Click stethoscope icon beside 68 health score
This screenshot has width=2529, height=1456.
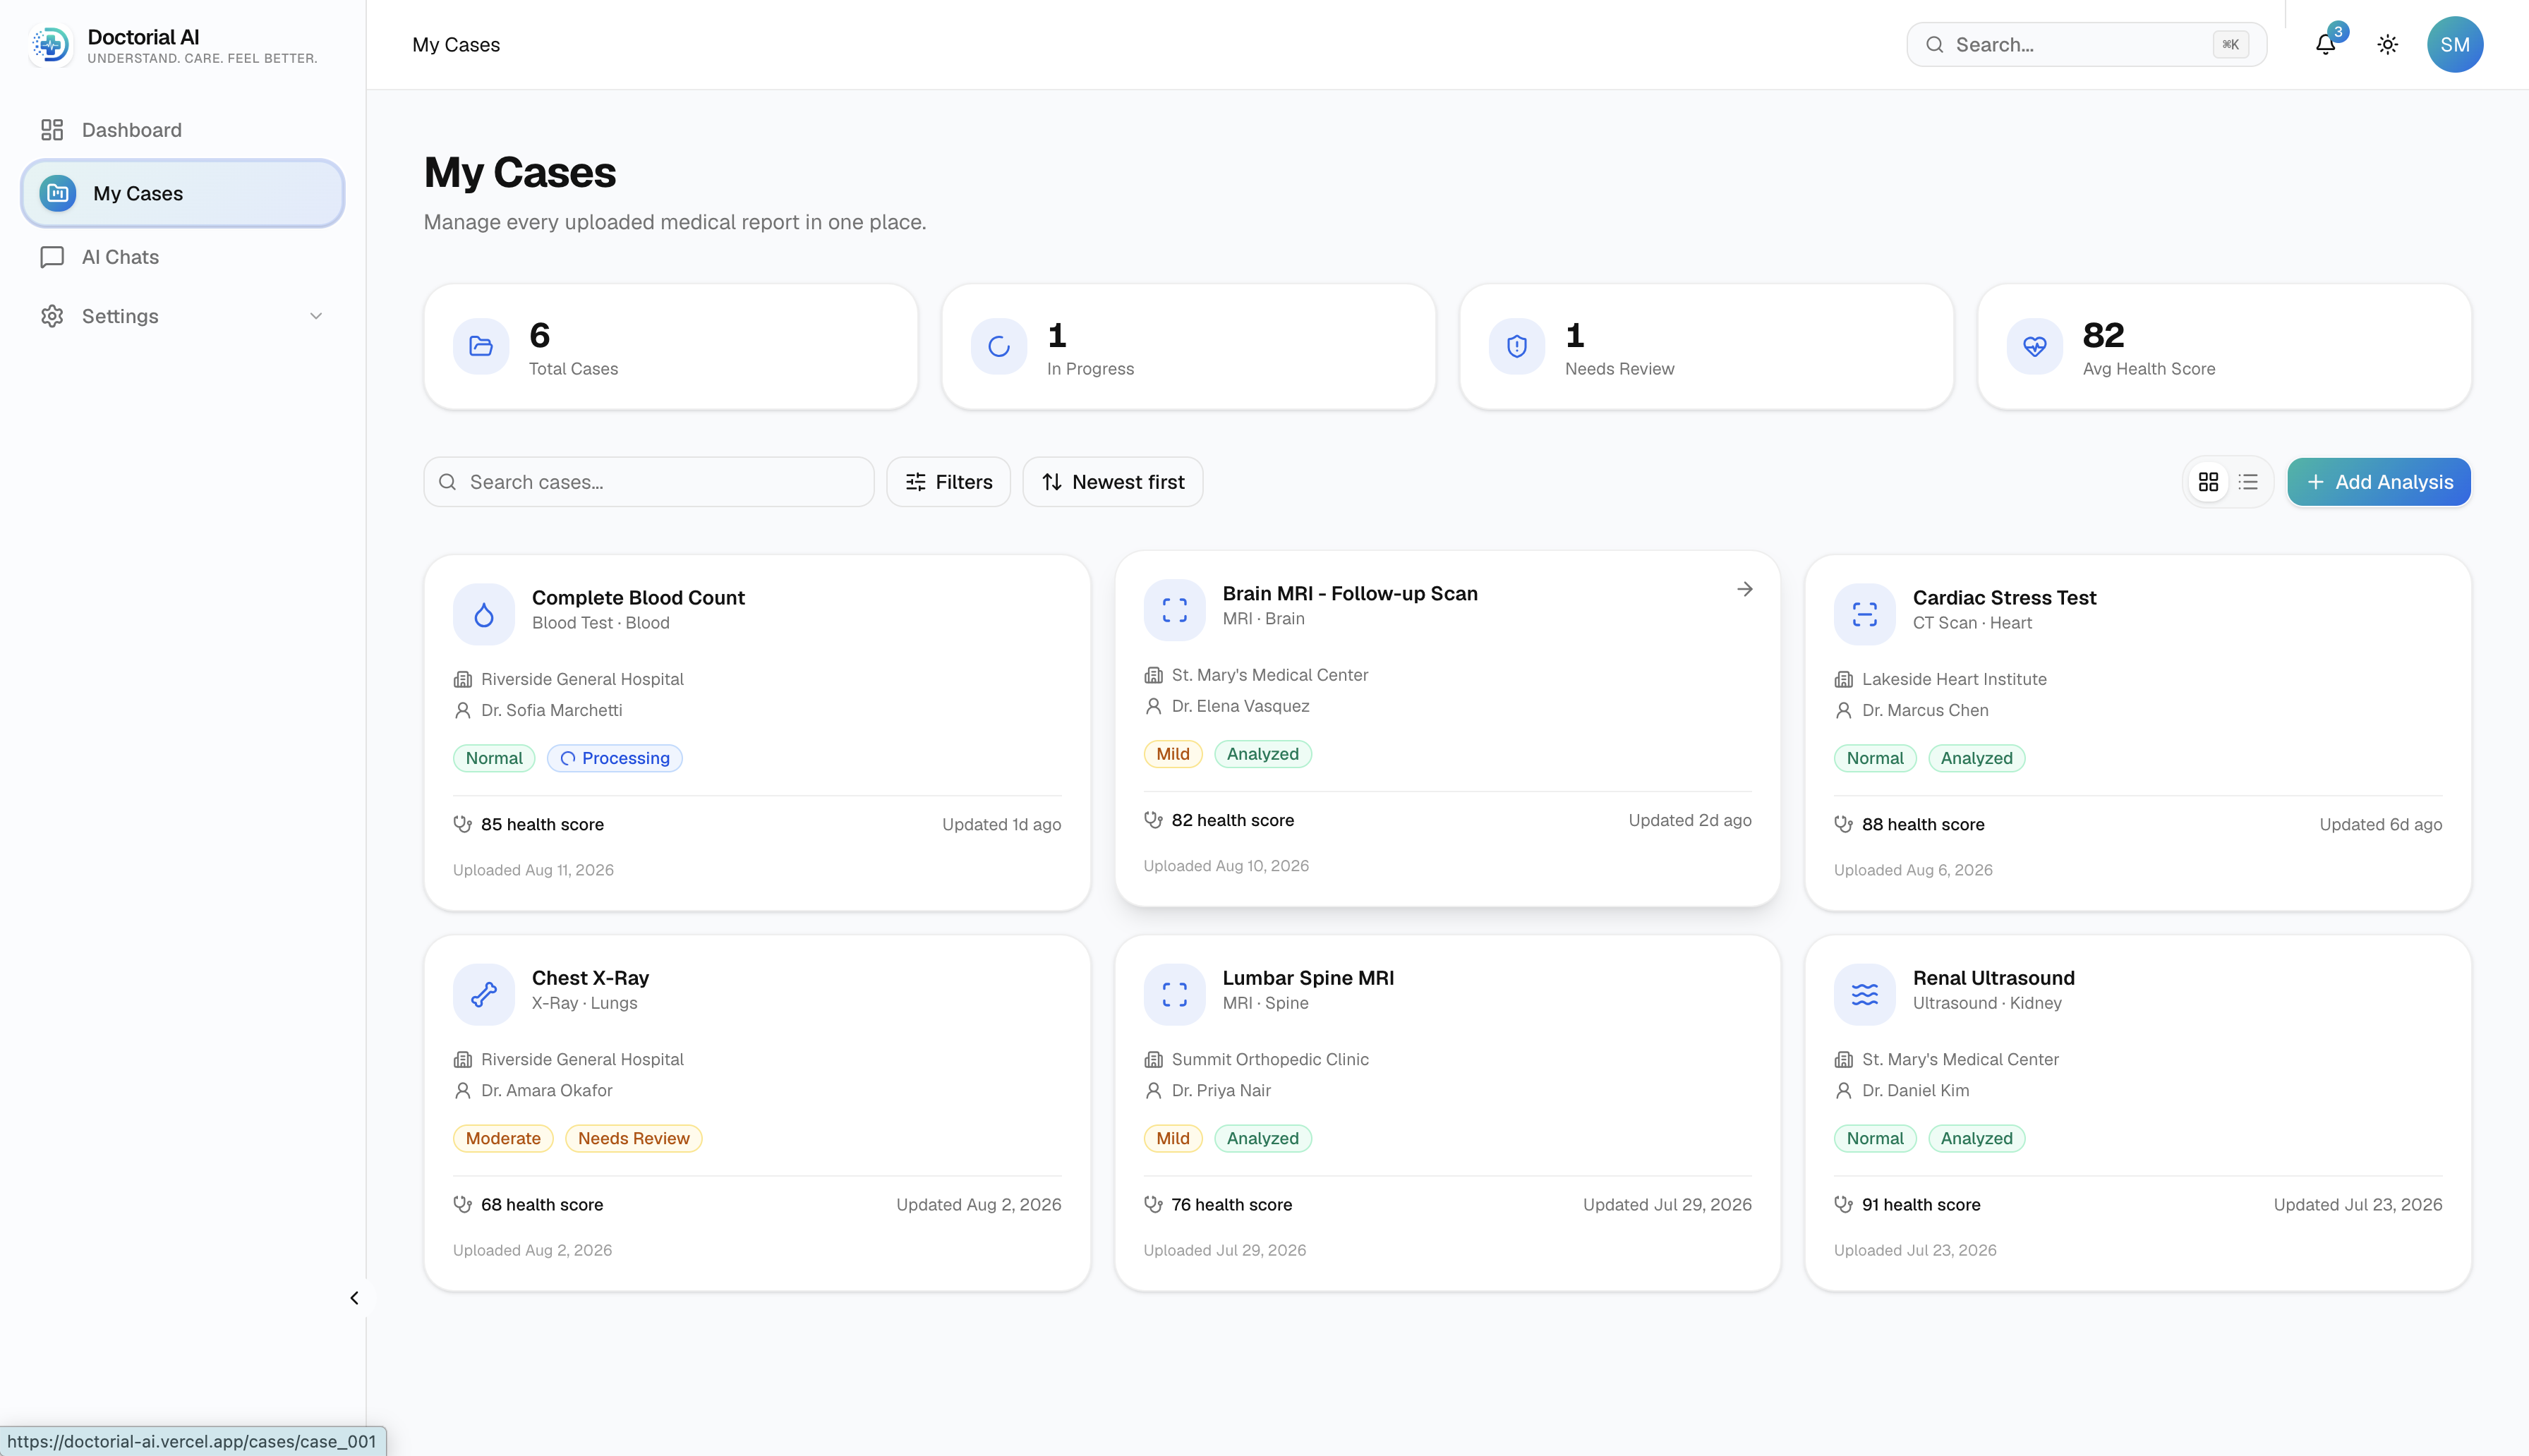point(462,1204)
